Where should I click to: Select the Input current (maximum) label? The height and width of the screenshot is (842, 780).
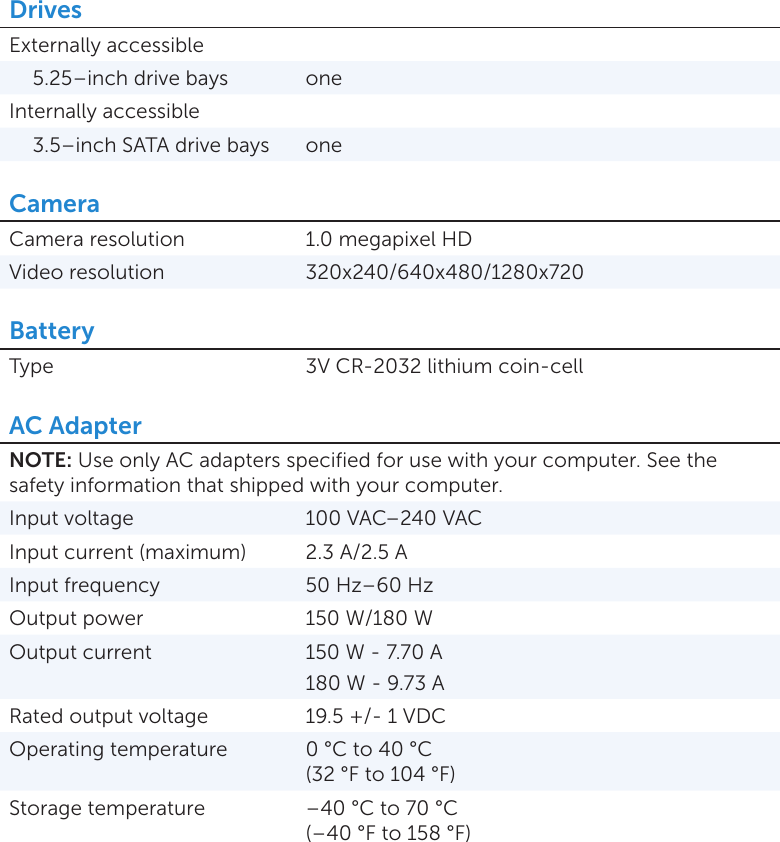[127, 552]
